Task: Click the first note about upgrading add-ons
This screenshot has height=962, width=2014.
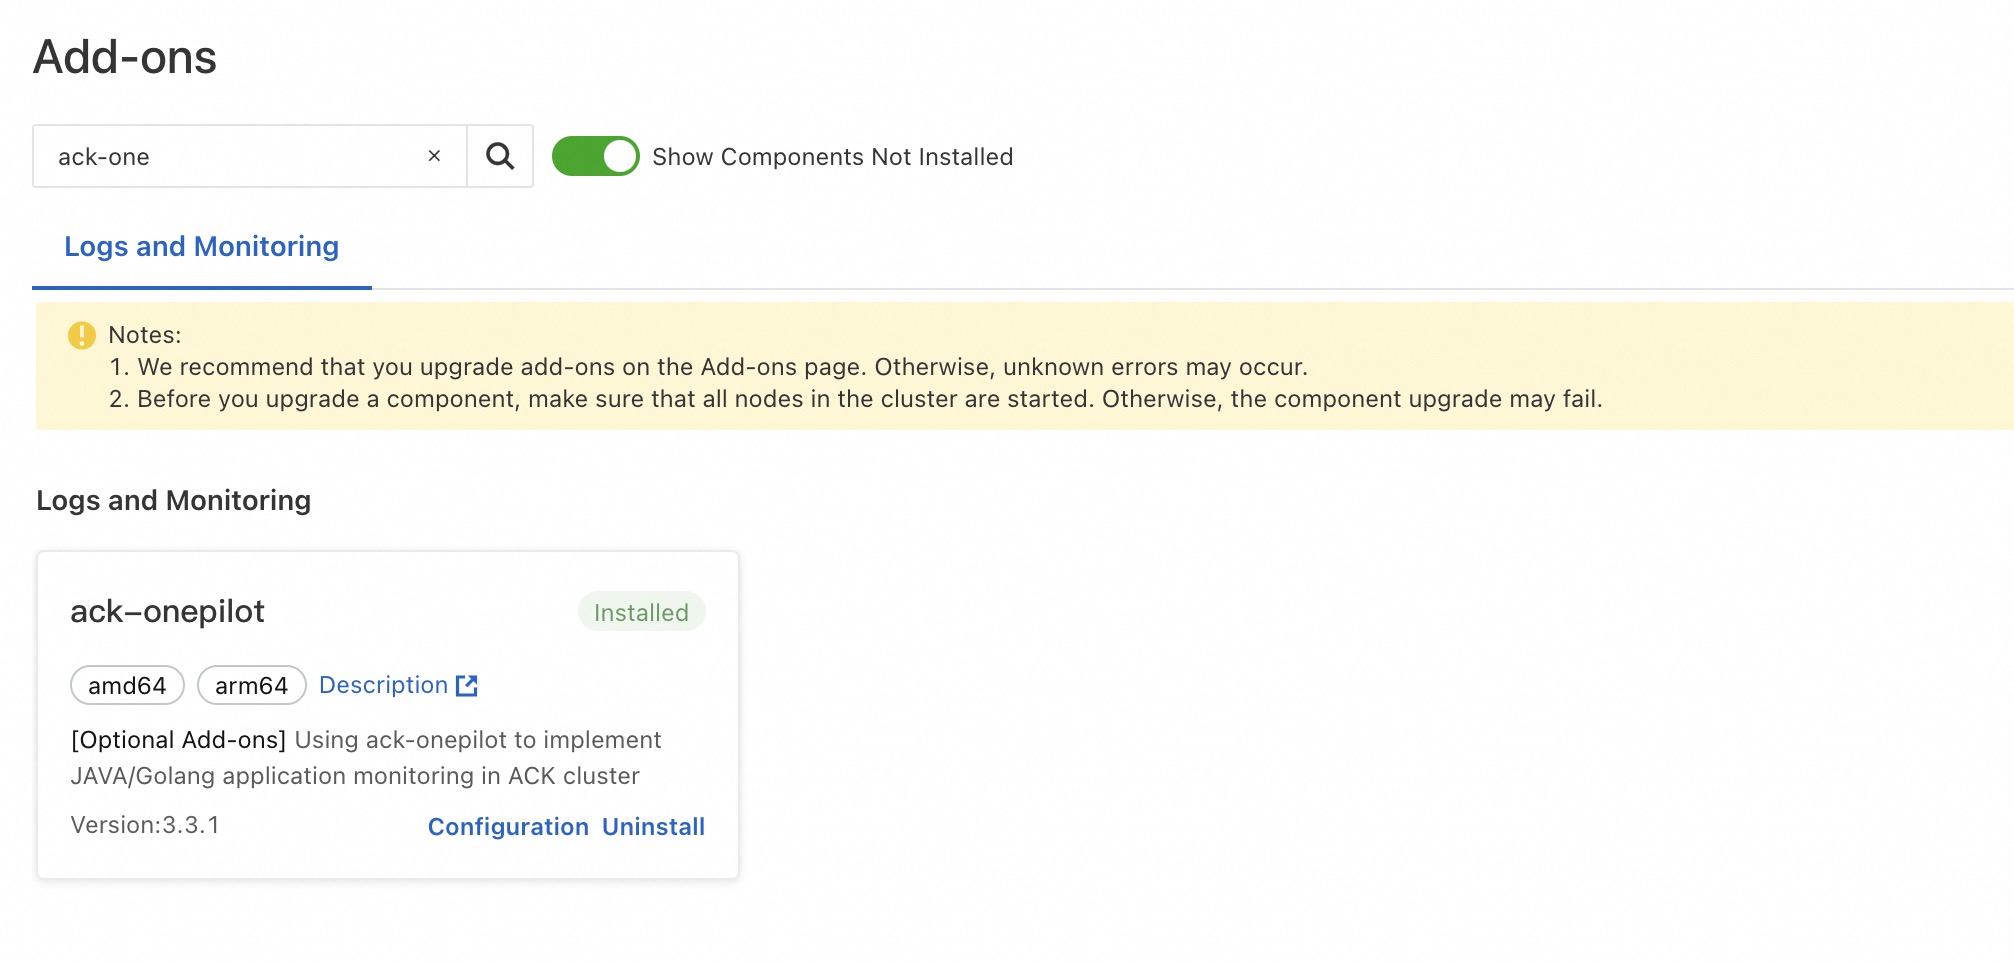Action: (708, 367)
